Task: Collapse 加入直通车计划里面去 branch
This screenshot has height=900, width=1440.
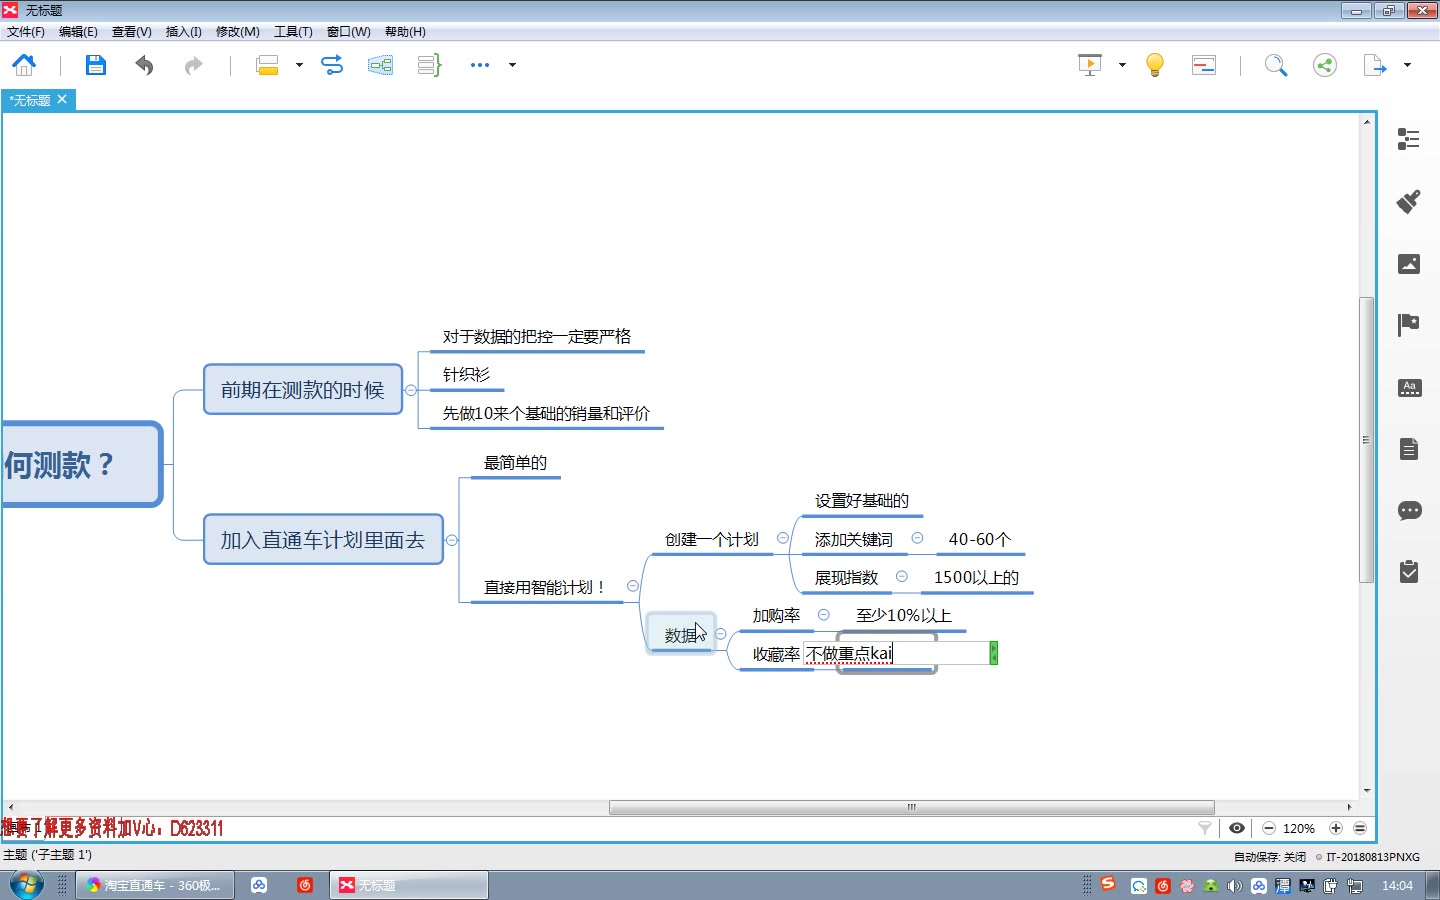Action: pyautogui.click(x=452, y=540)
